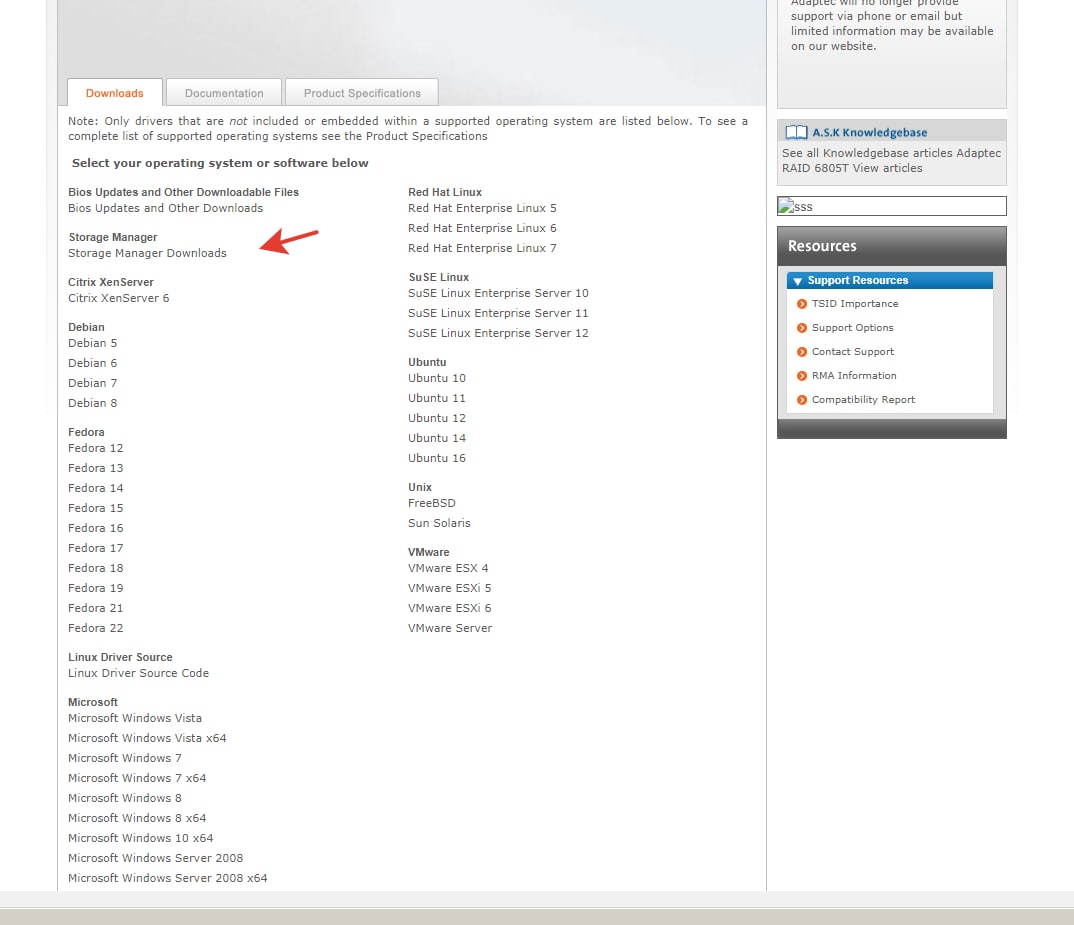Choose Microsoft Windows 7 x64 downloads
Image resolution: width=1074 pixels, height=925 pixels.
pos(137,778)
